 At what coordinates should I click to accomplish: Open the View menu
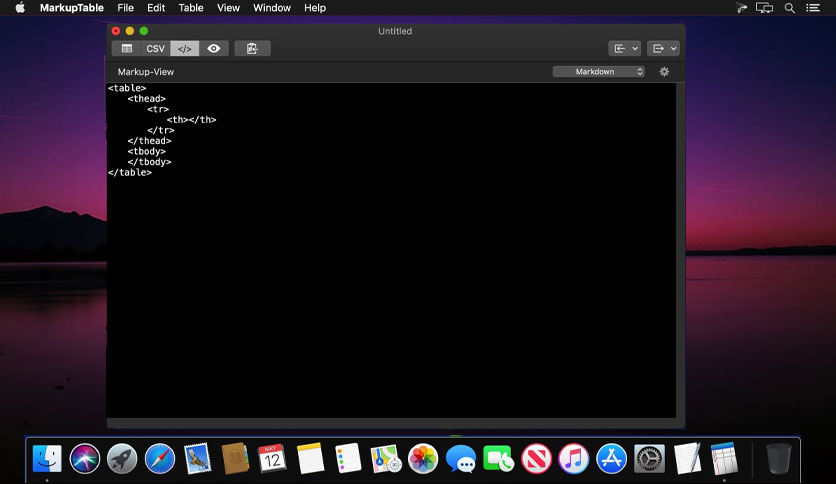[x=228, y=8]
